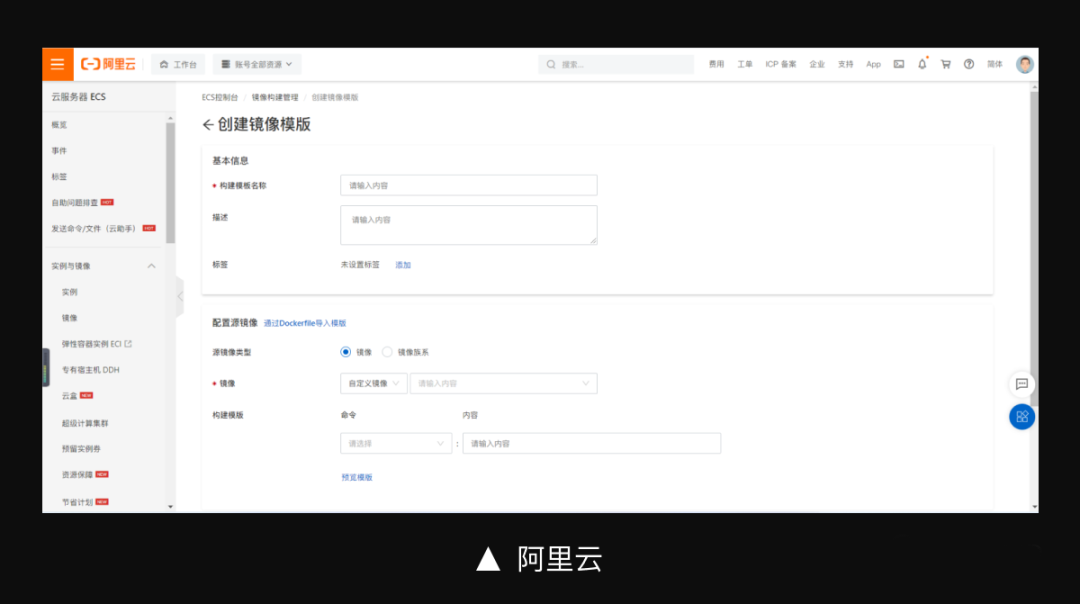1080x604 pixels.
Task: Open the 账号全部资源 dropdown
Action: click(257, 64)
